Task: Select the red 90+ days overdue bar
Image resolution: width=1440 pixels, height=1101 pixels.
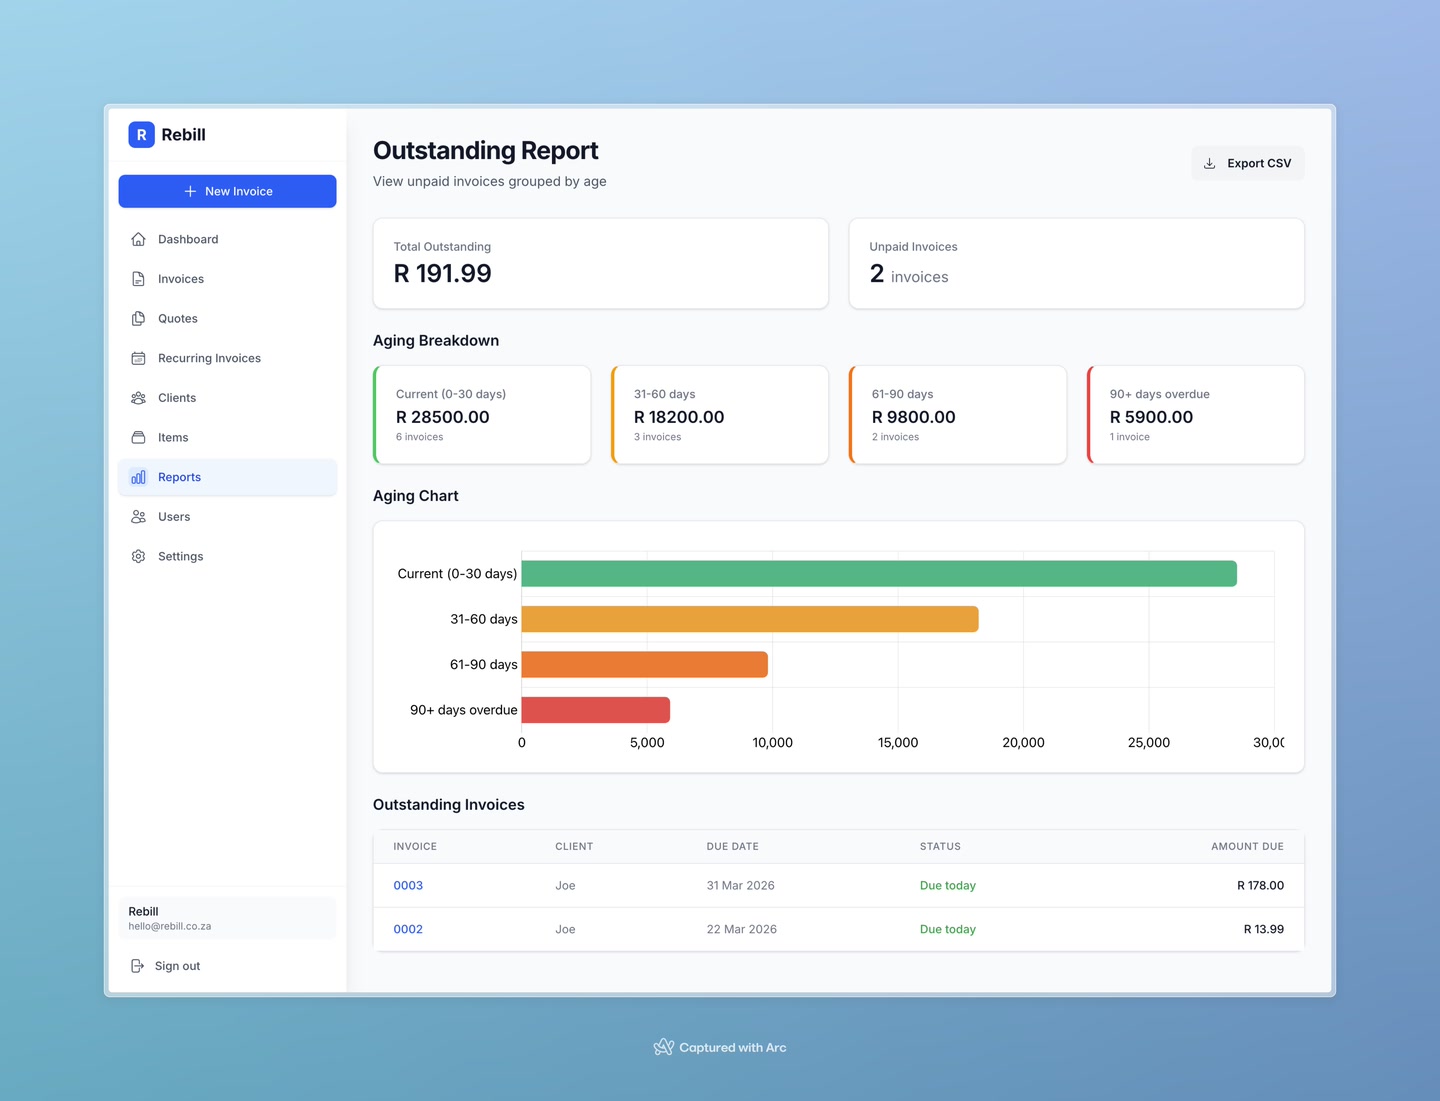Action: coord(595,710)
